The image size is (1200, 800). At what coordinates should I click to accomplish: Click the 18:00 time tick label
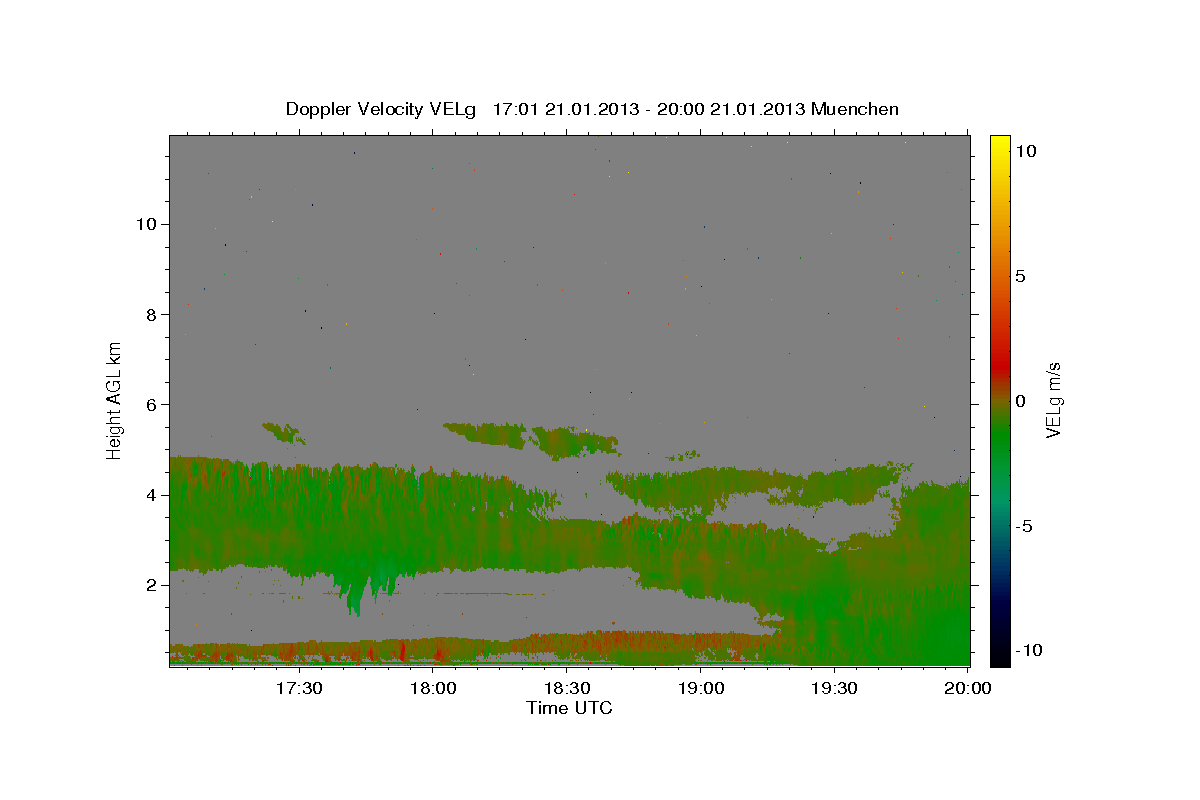click(433, 688)
